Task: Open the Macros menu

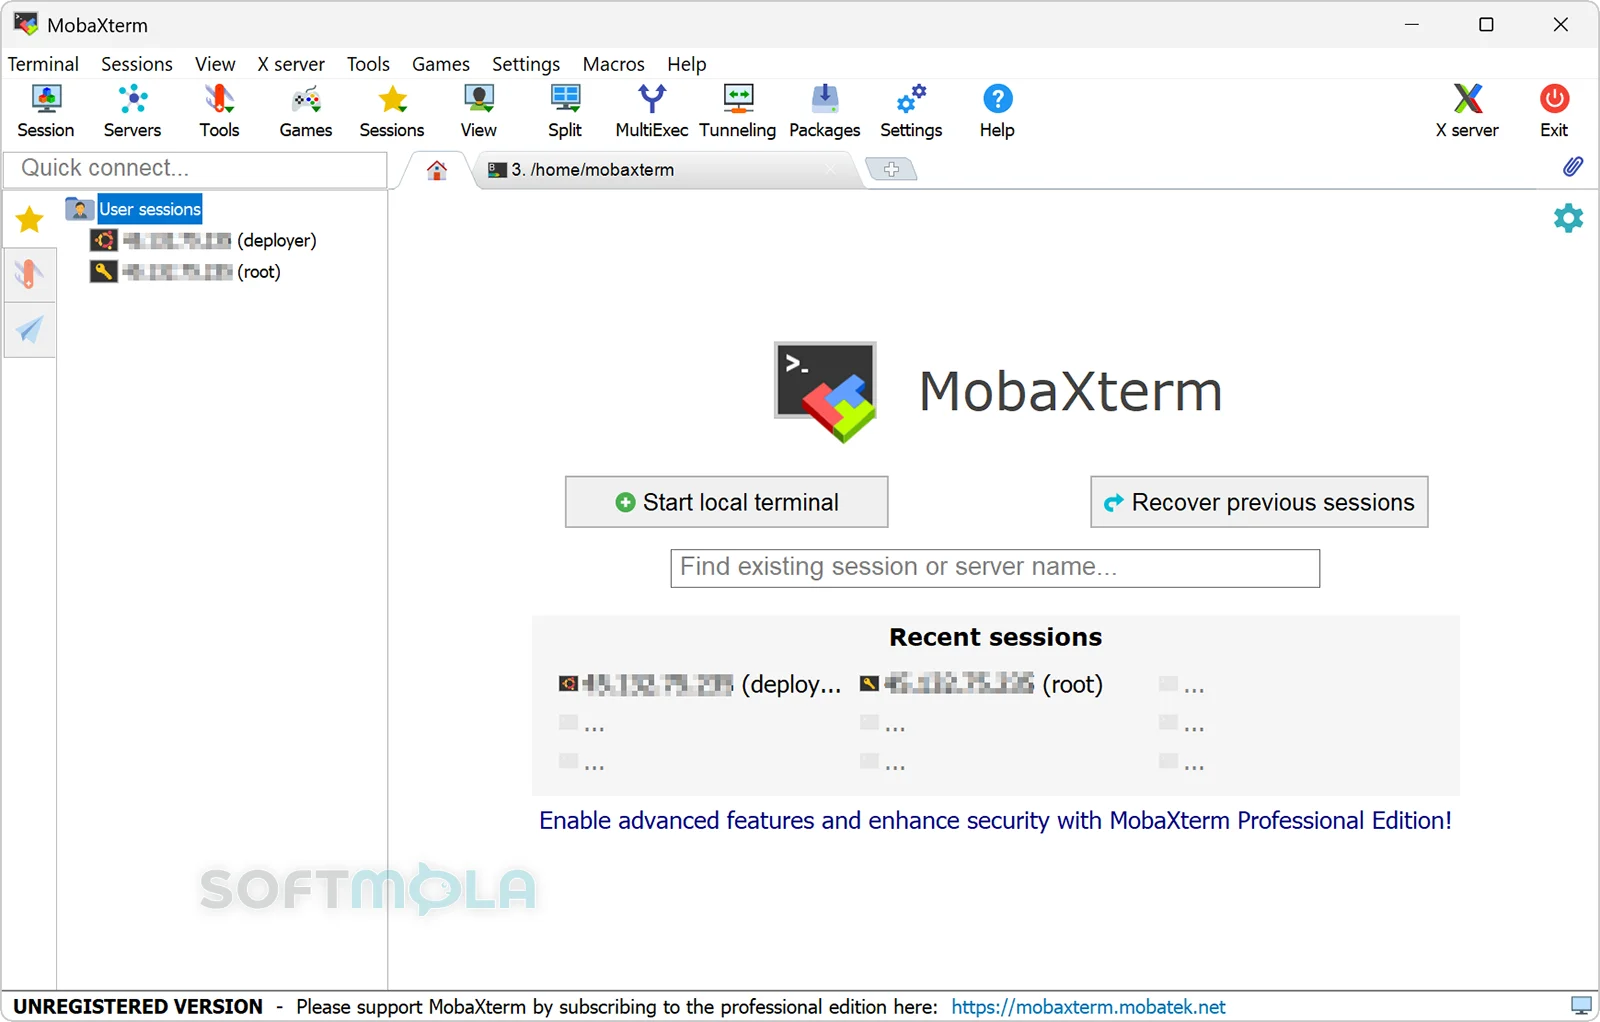Action: coord(613,64)
